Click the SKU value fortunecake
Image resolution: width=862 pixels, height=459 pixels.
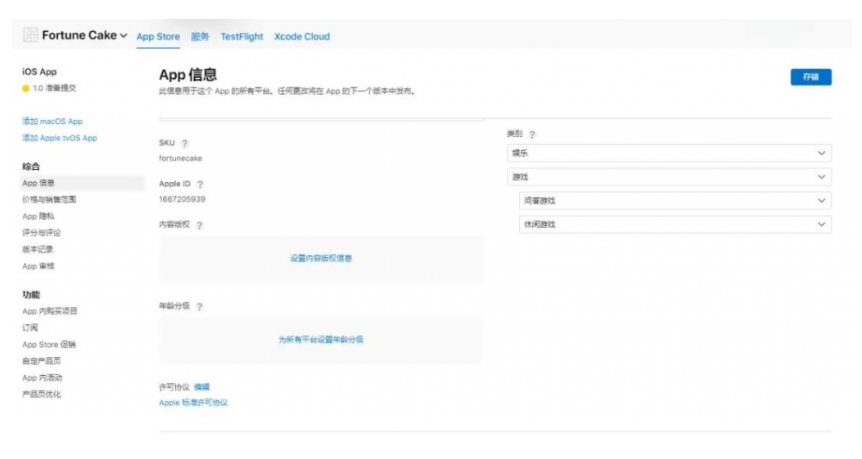180,158
